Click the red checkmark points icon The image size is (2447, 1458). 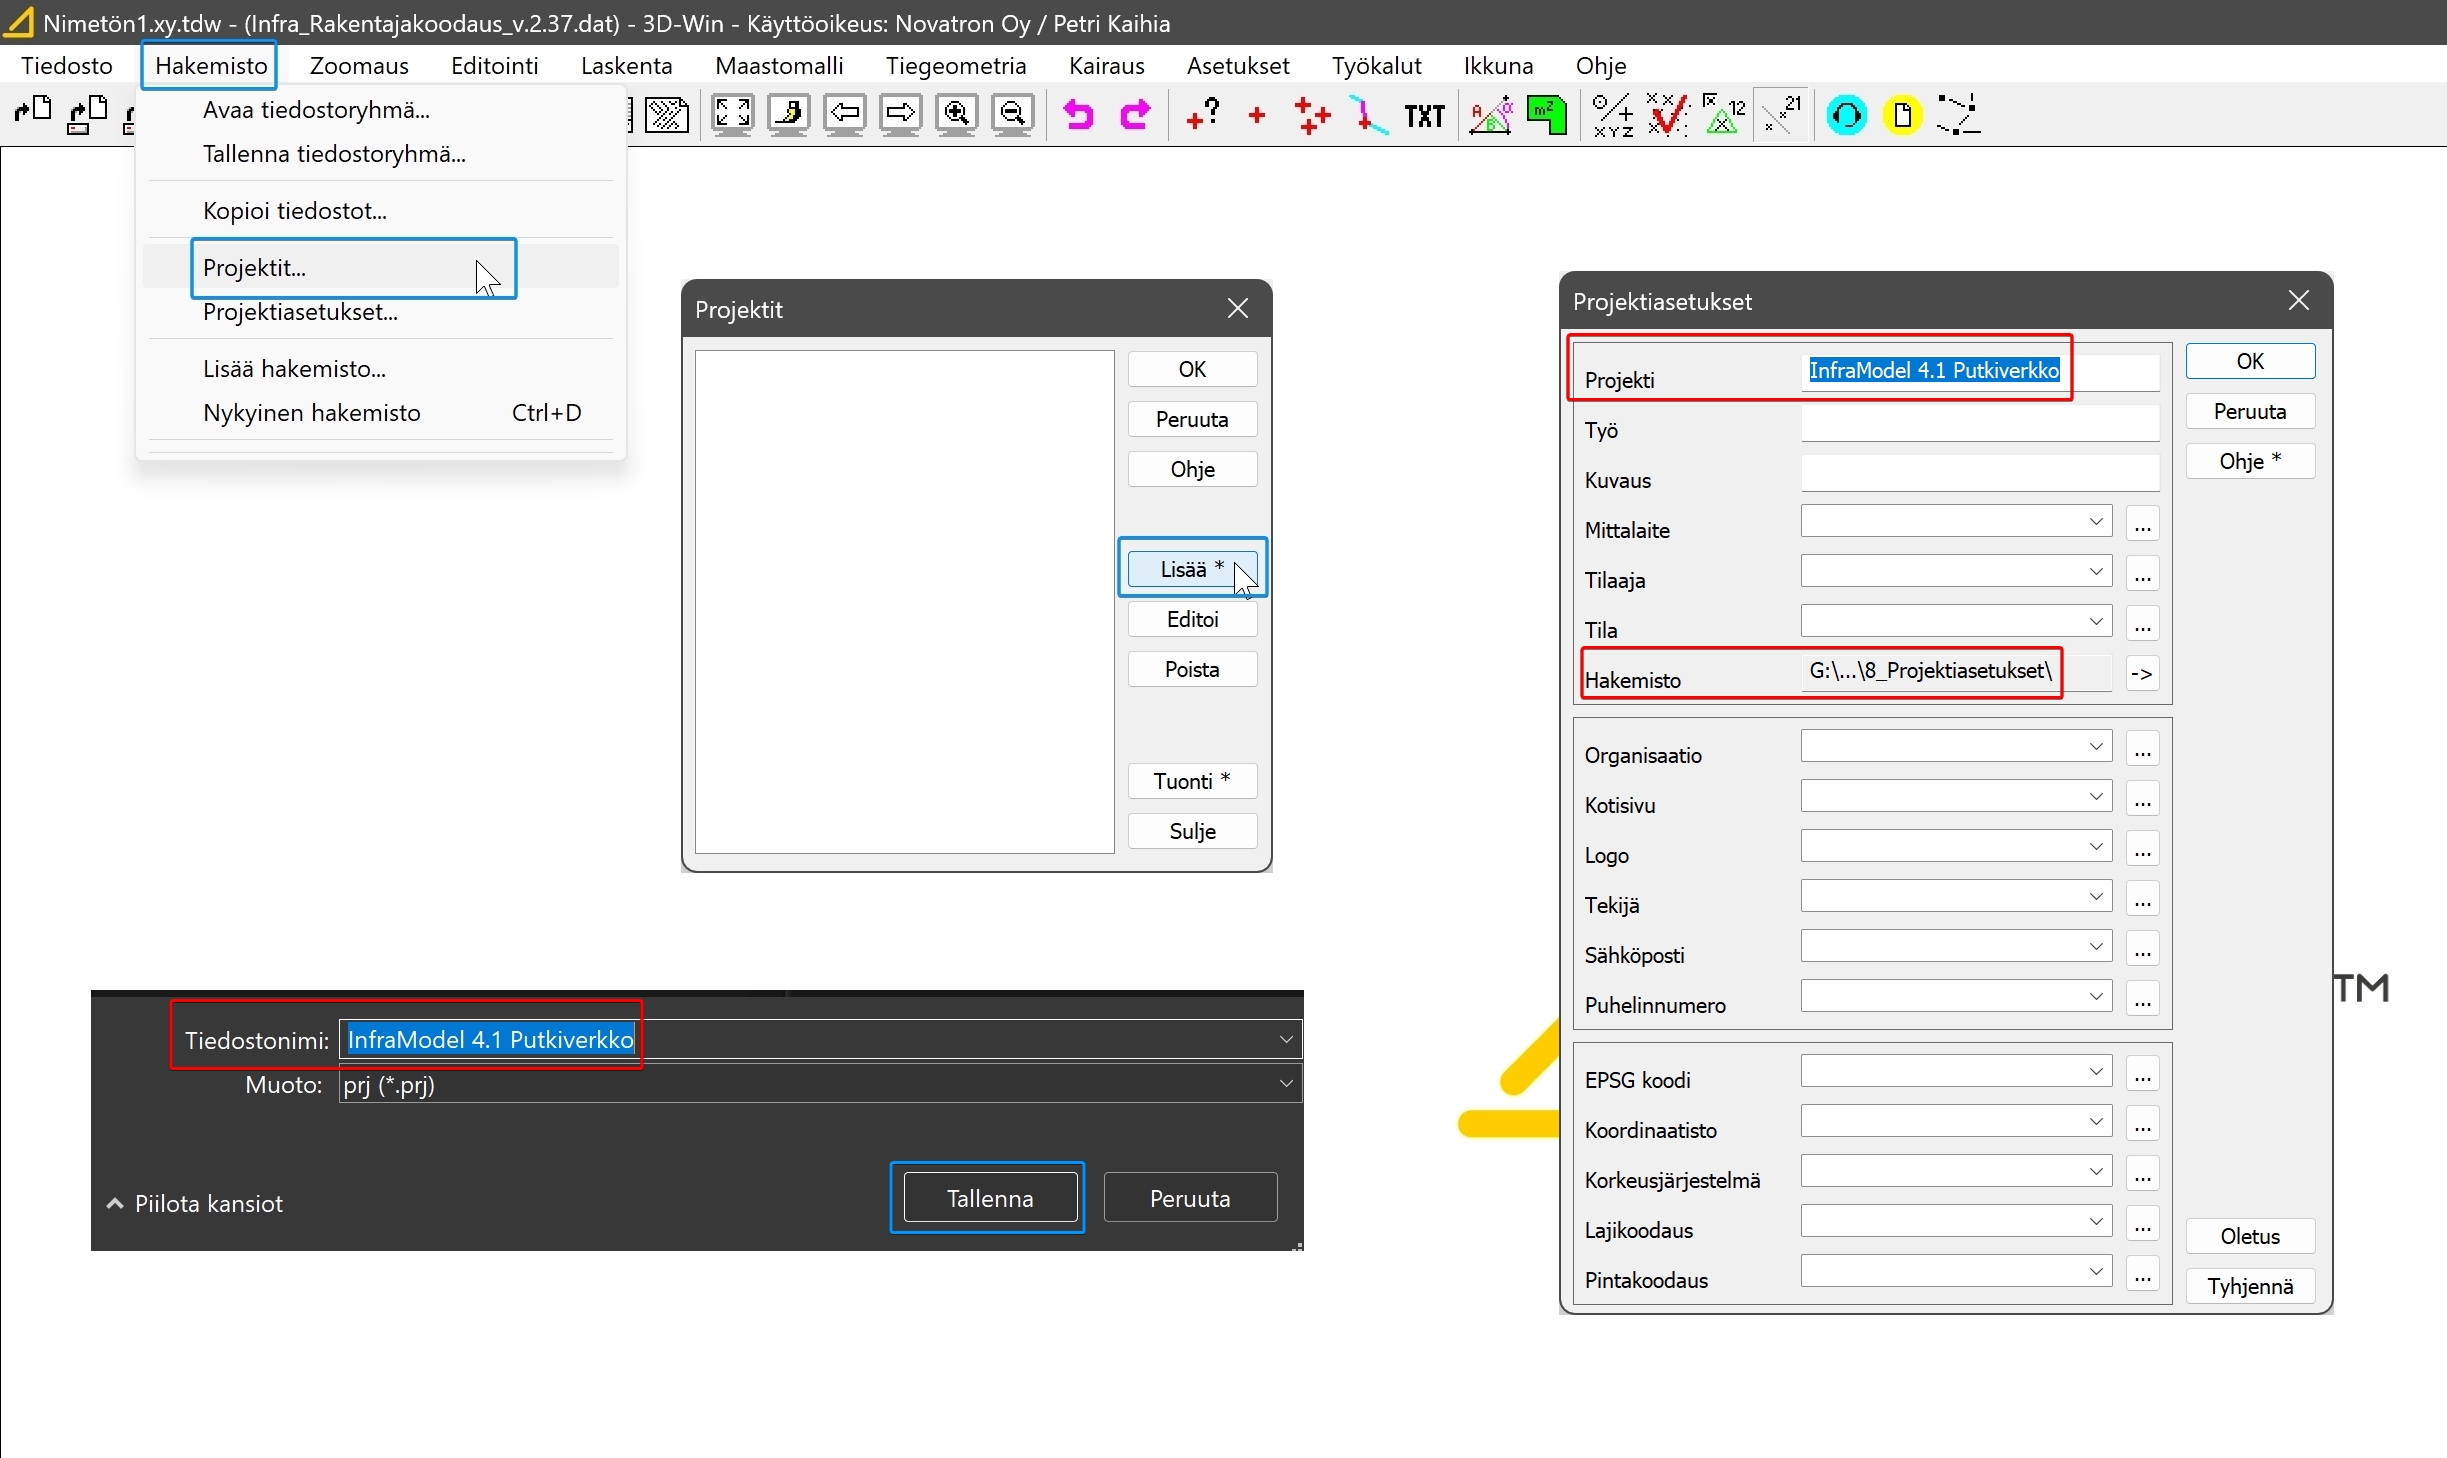[x=1667, y=115]
